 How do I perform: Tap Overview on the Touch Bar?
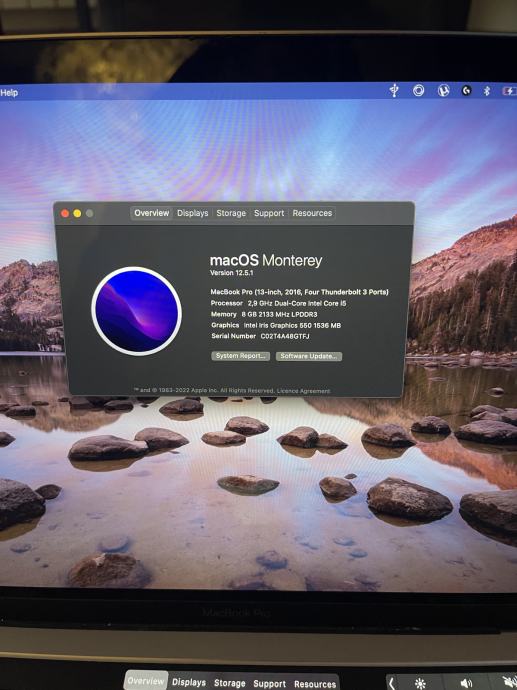click(x=146, y=681)
